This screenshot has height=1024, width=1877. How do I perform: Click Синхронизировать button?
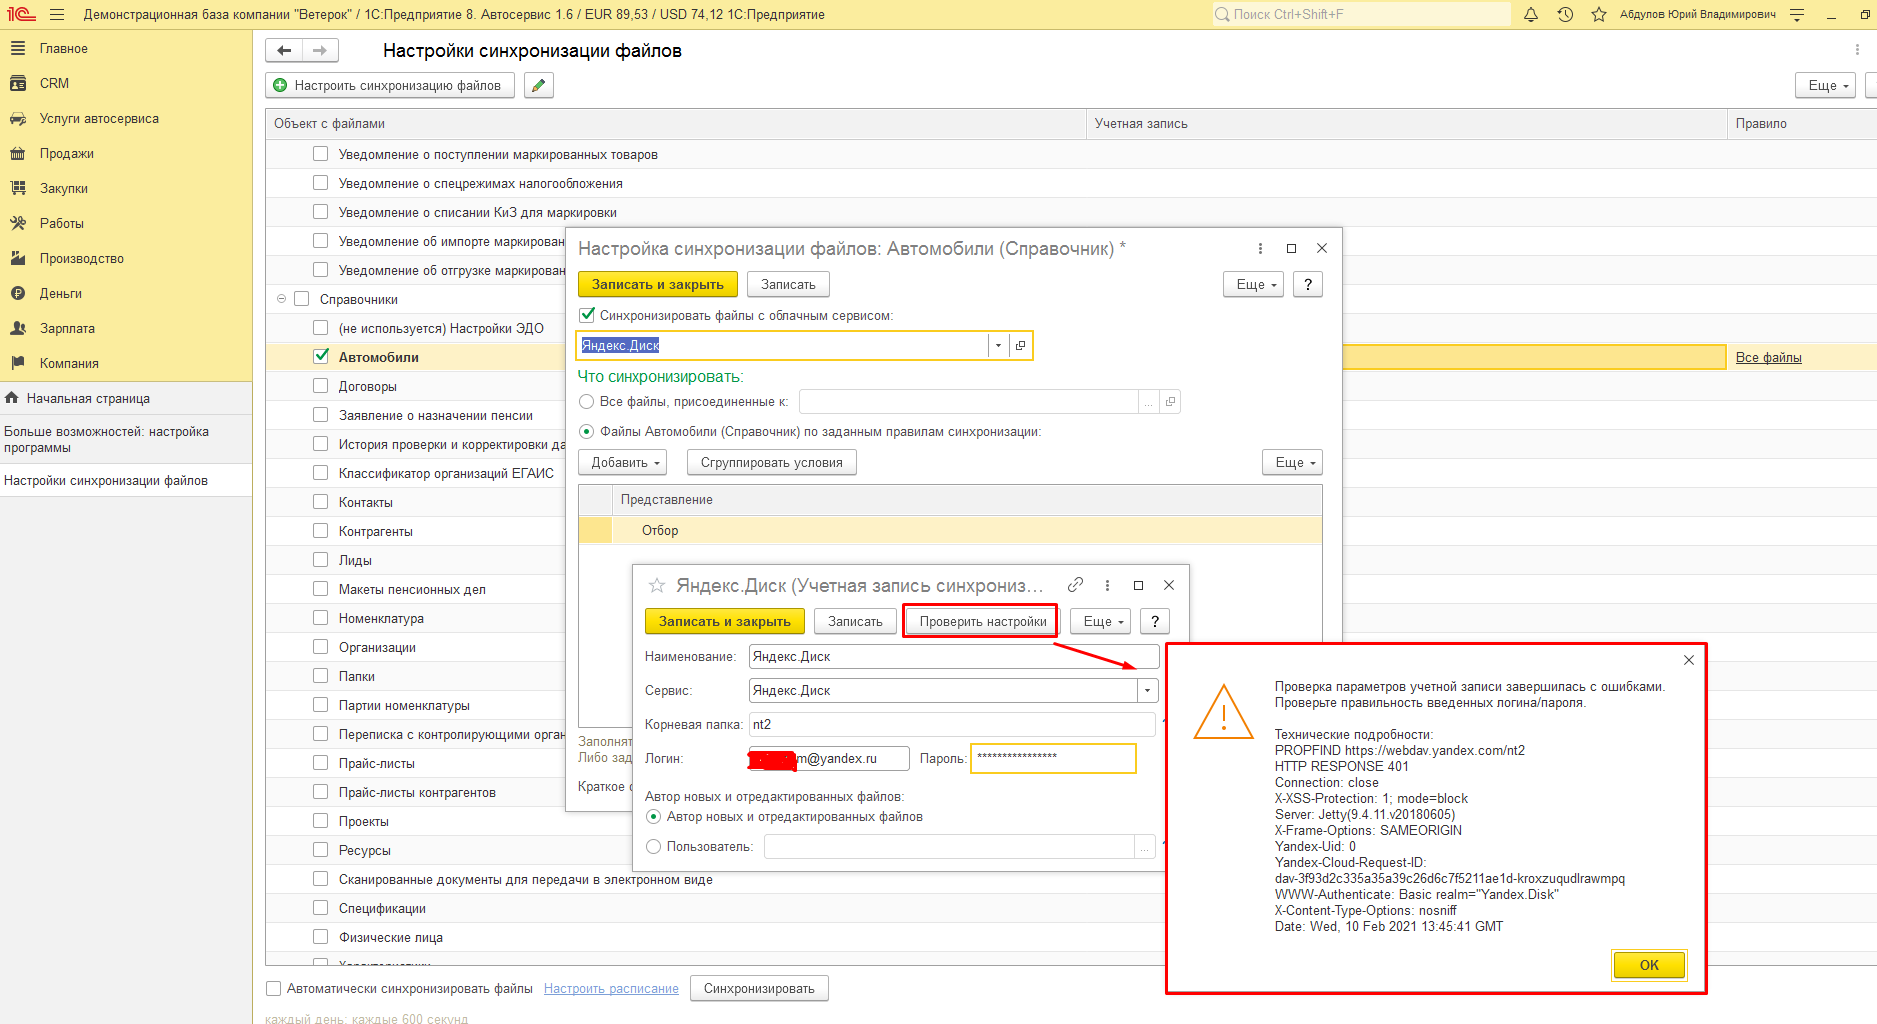click(x=759, y=988)
